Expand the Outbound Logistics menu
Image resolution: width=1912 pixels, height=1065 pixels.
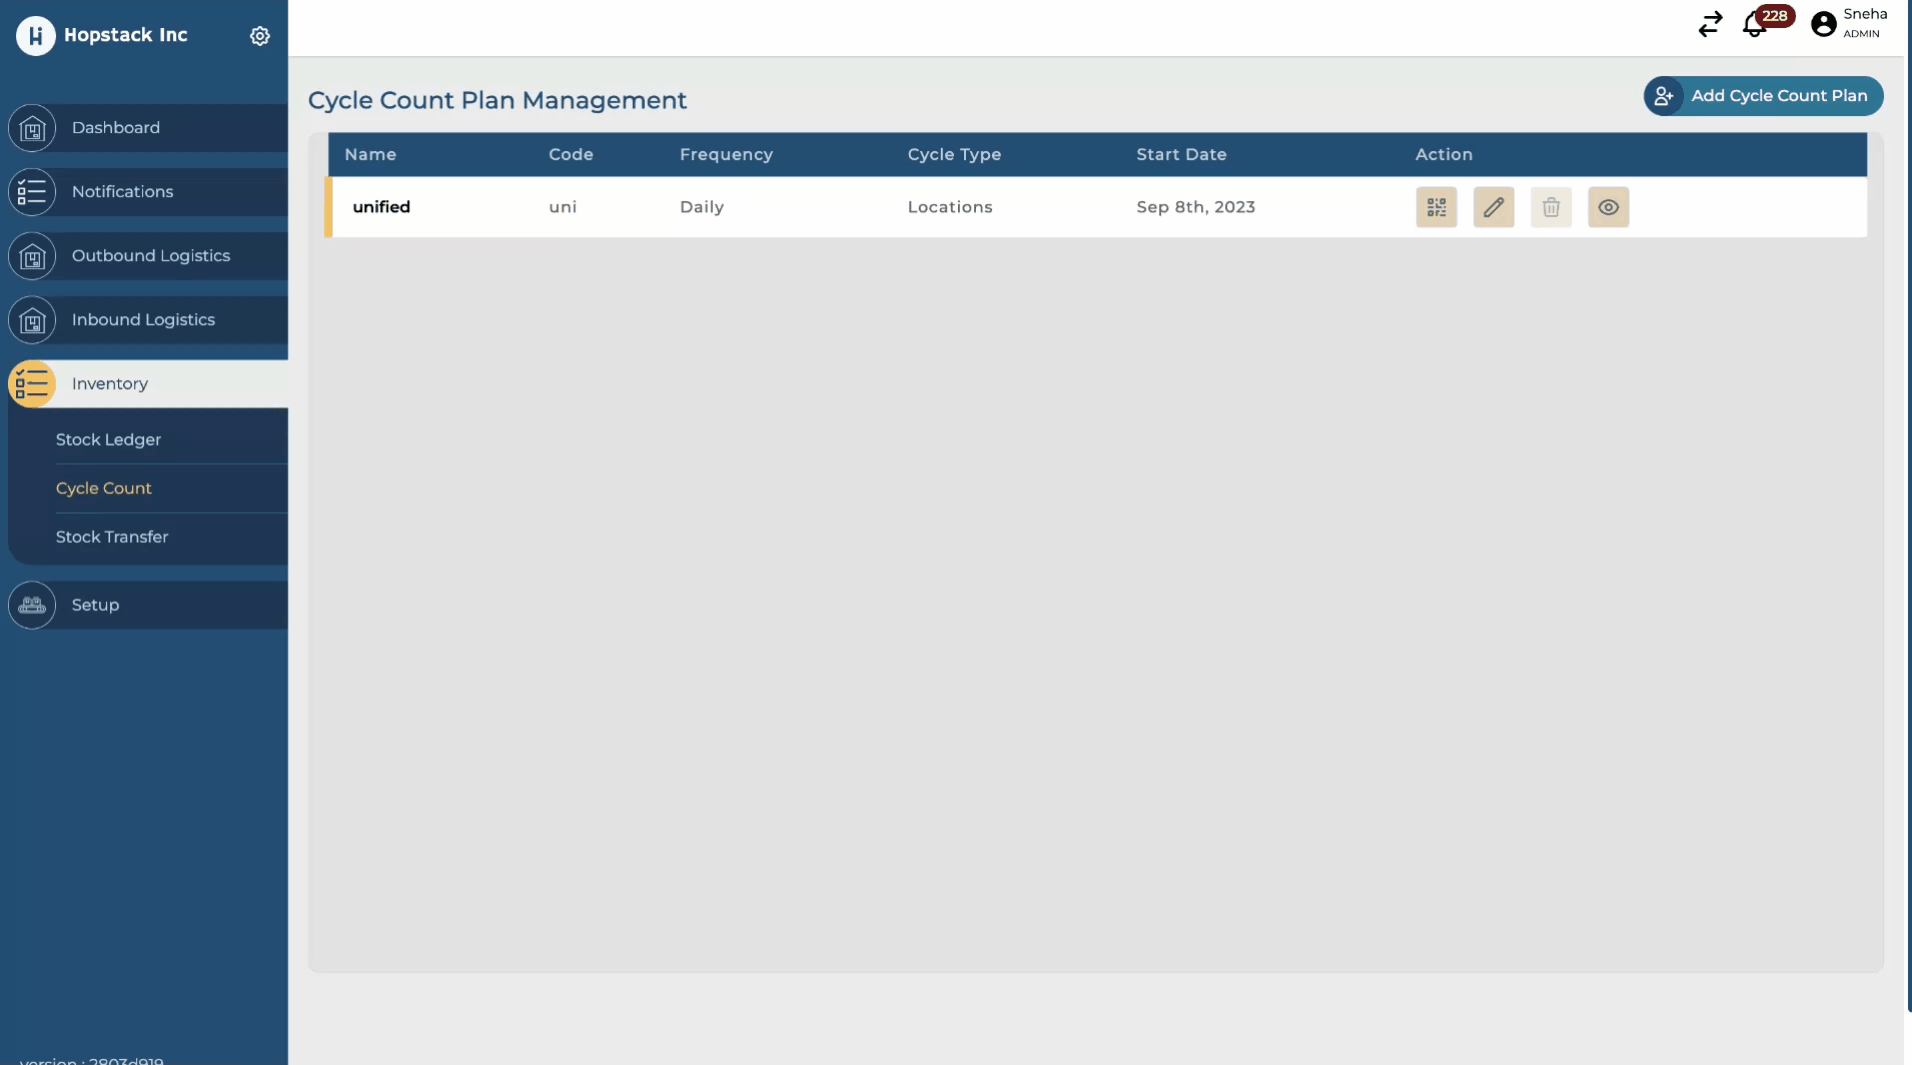(150, 256)
